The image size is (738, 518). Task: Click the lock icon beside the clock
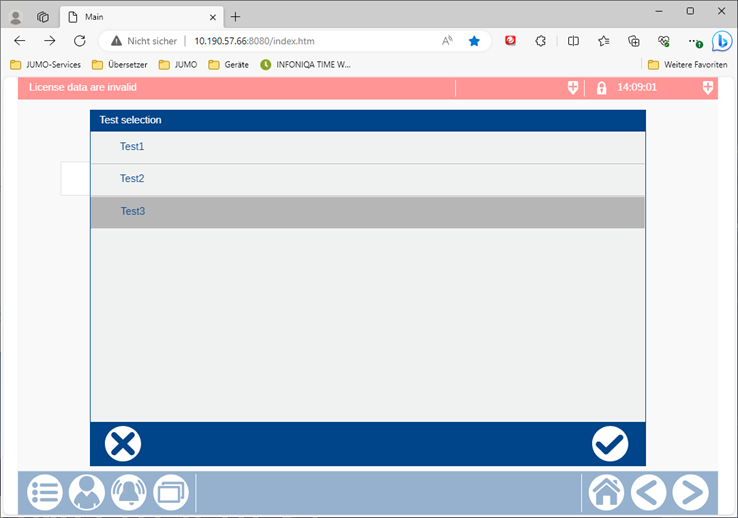pyautogui.click(x=601, y=88)
